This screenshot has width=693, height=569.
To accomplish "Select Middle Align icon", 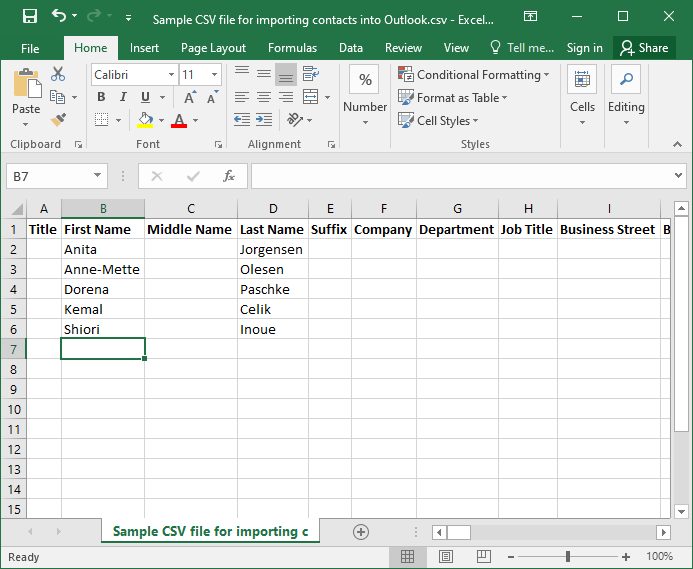I will tap(264, 74).
